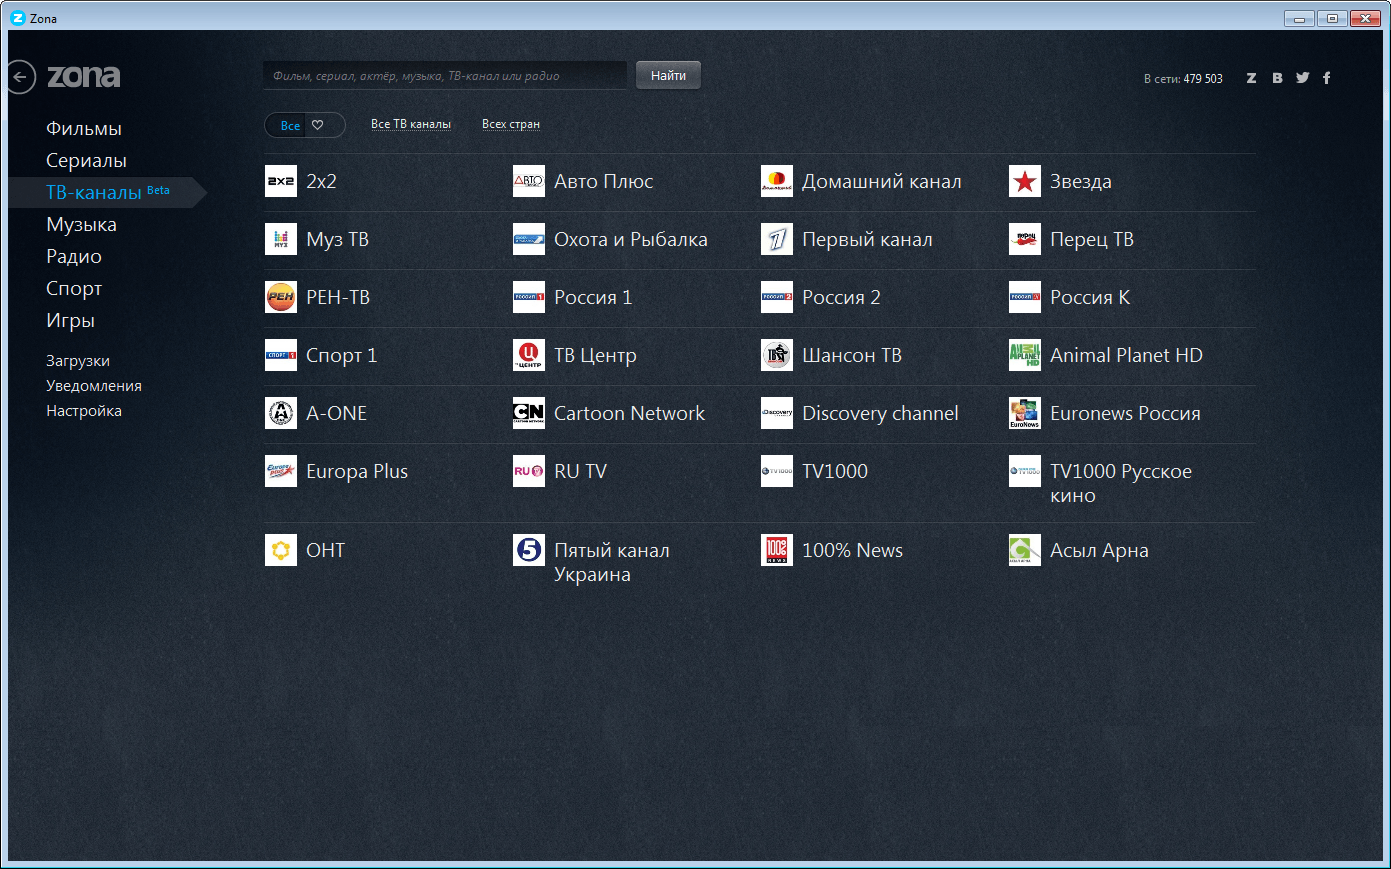Select the ТВ-каналы Beta section
1391x869 pixels.
(x=108, y=192)
